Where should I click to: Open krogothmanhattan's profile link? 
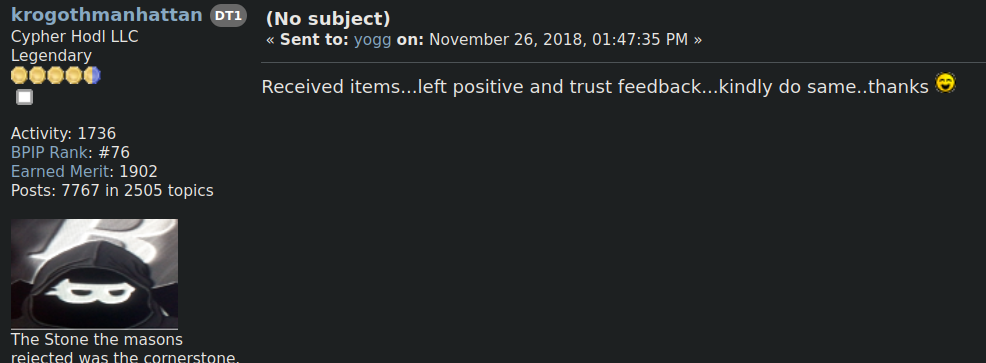tap(107, 15)
